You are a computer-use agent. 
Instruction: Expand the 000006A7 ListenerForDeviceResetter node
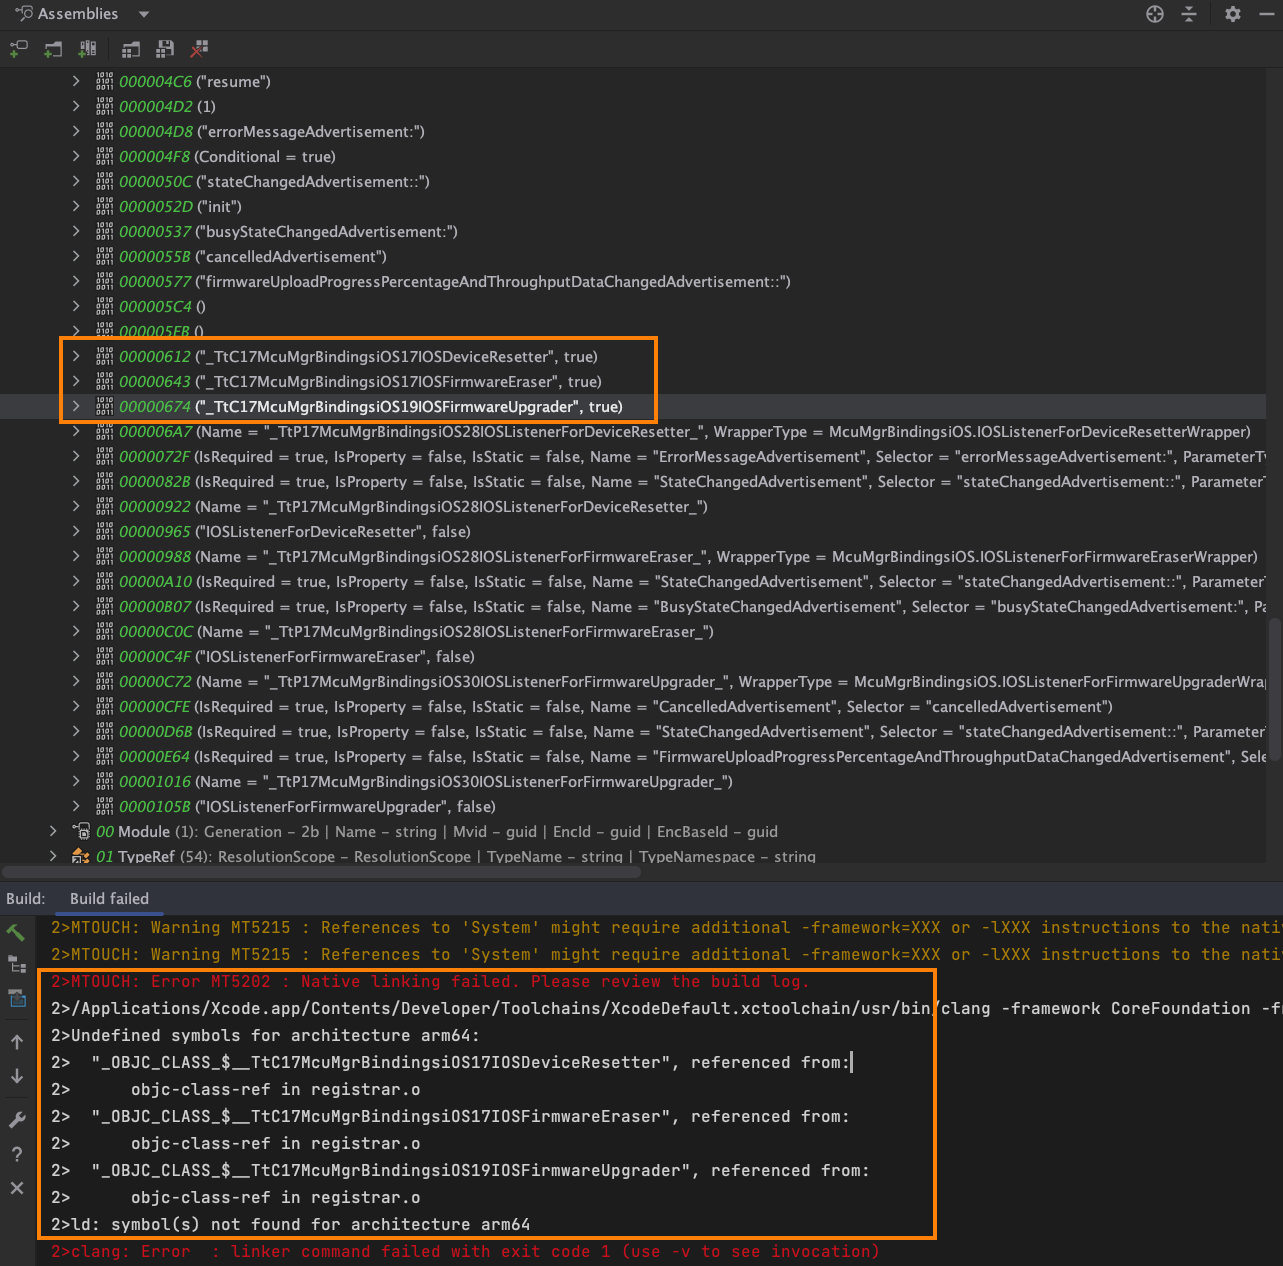click(x=76, y=431)
